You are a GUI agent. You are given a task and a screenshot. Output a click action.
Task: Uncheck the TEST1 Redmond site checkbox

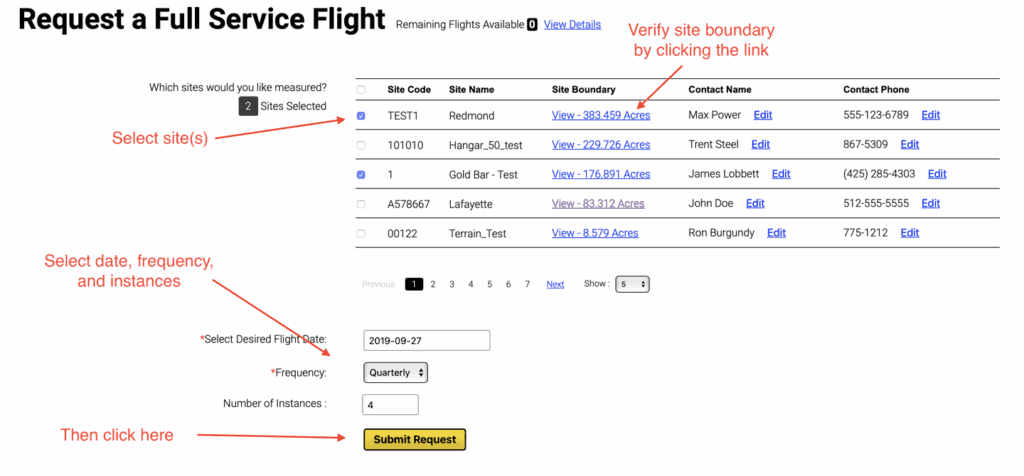(361, 116)
